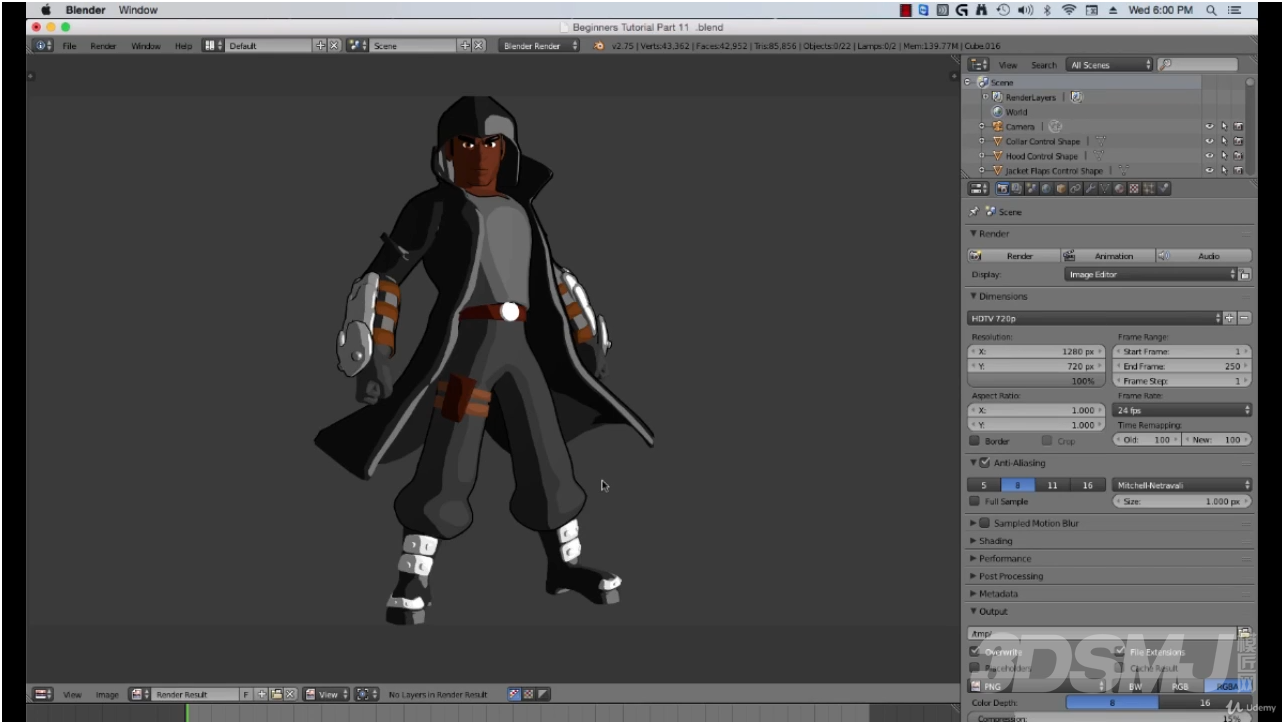Open the Scene properties tab icon
This screenshot has height=724, width=1284.
pyautogui.click(x=1032, y=189)
